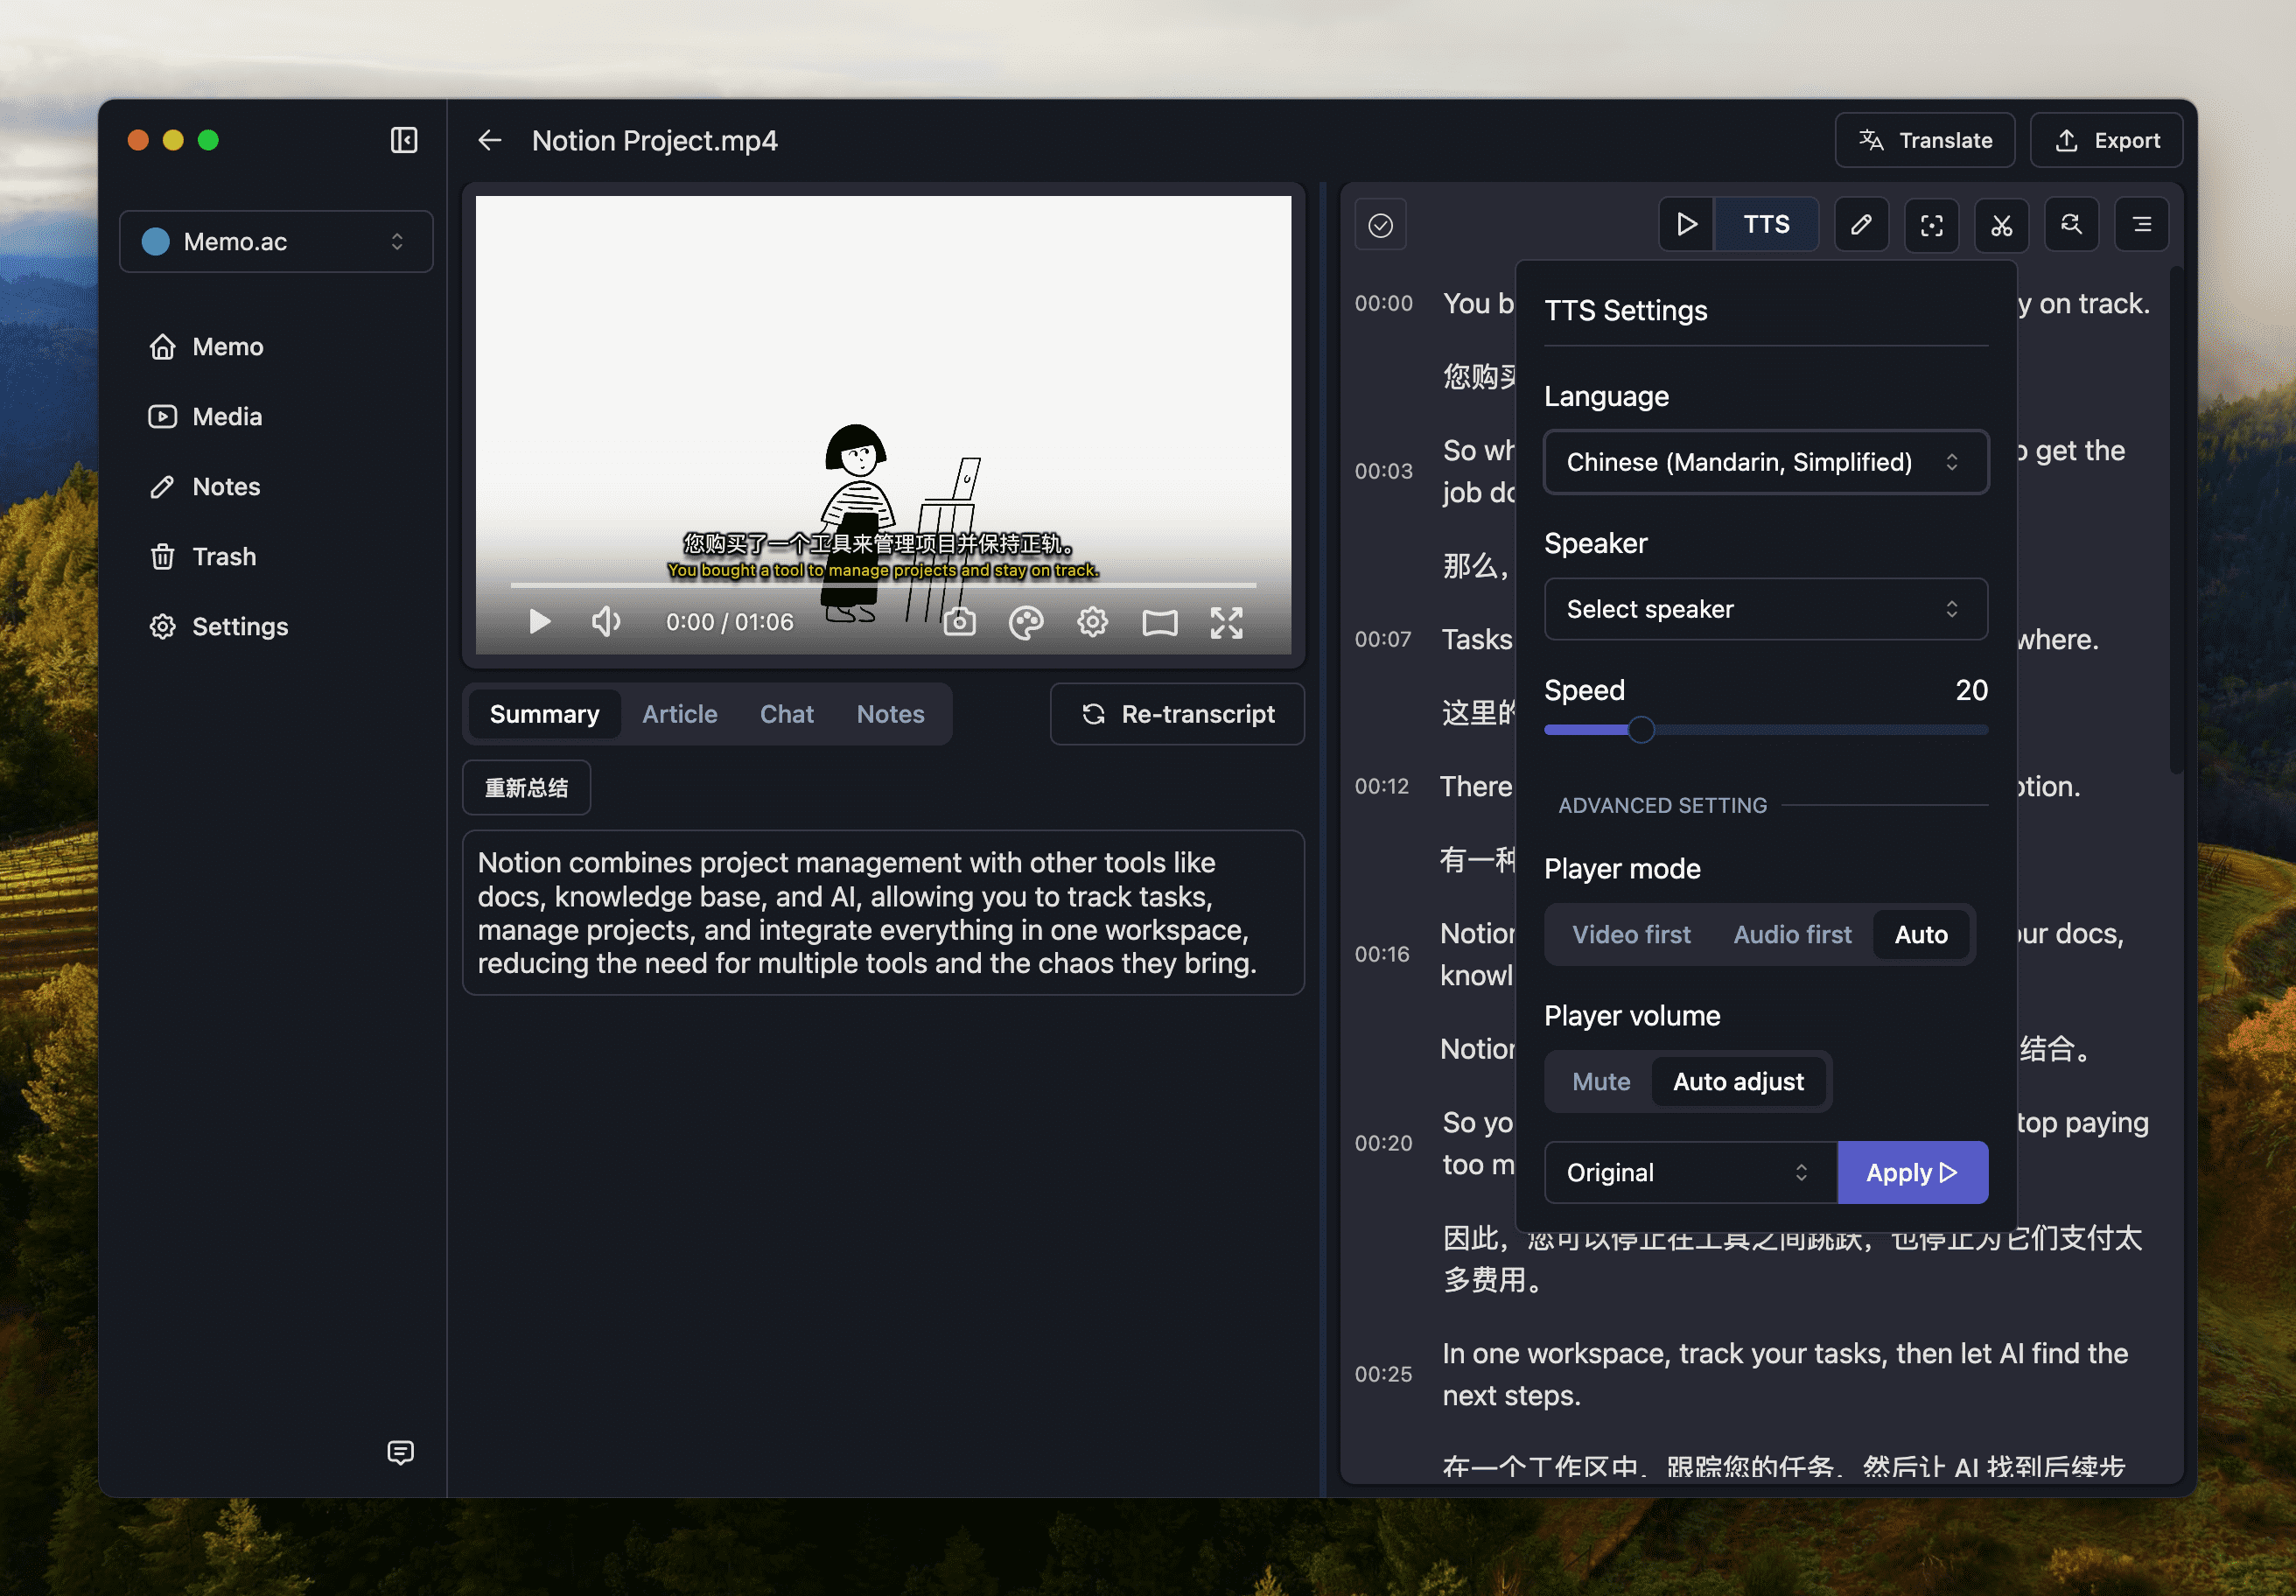Open the search-replace icon in transcript toolbar

pyautogui.click(x=2071, y=225)
